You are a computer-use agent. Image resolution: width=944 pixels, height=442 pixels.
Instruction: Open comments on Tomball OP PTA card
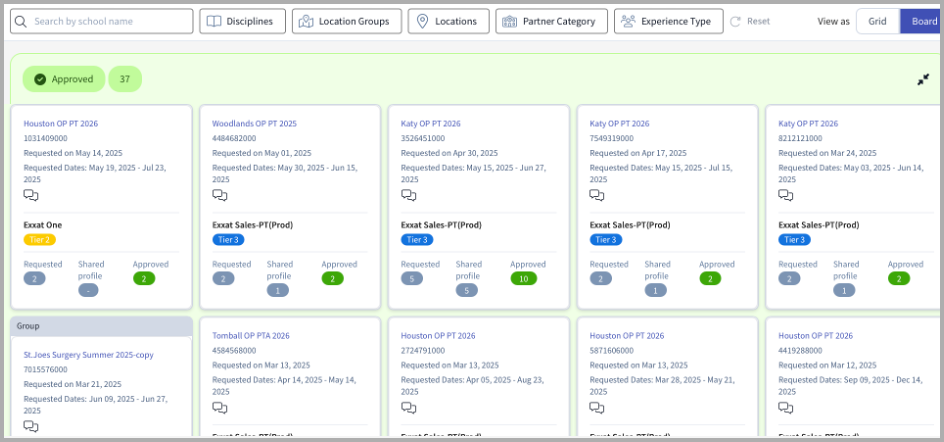point(220,408)
